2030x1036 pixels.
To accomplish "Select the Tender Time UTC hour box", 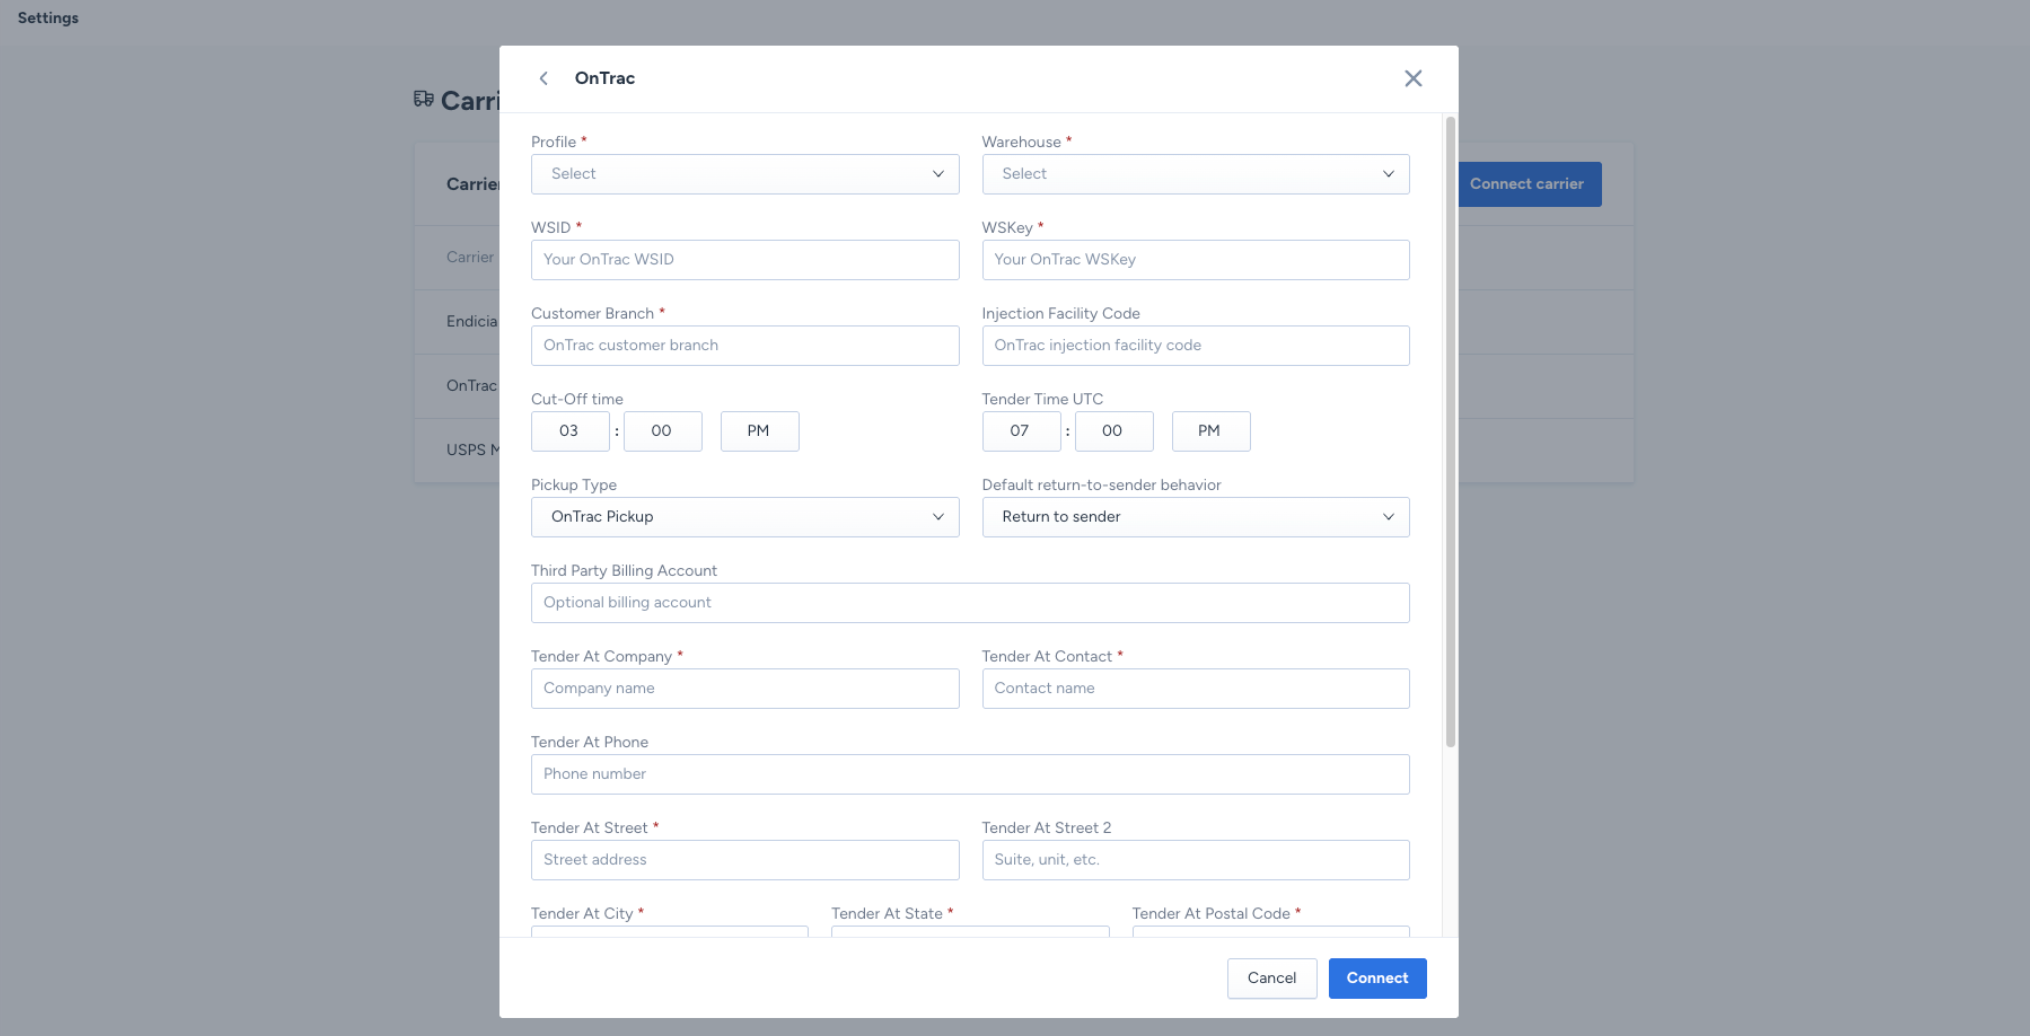I will pyautogui.click(x=1020, y=431).
